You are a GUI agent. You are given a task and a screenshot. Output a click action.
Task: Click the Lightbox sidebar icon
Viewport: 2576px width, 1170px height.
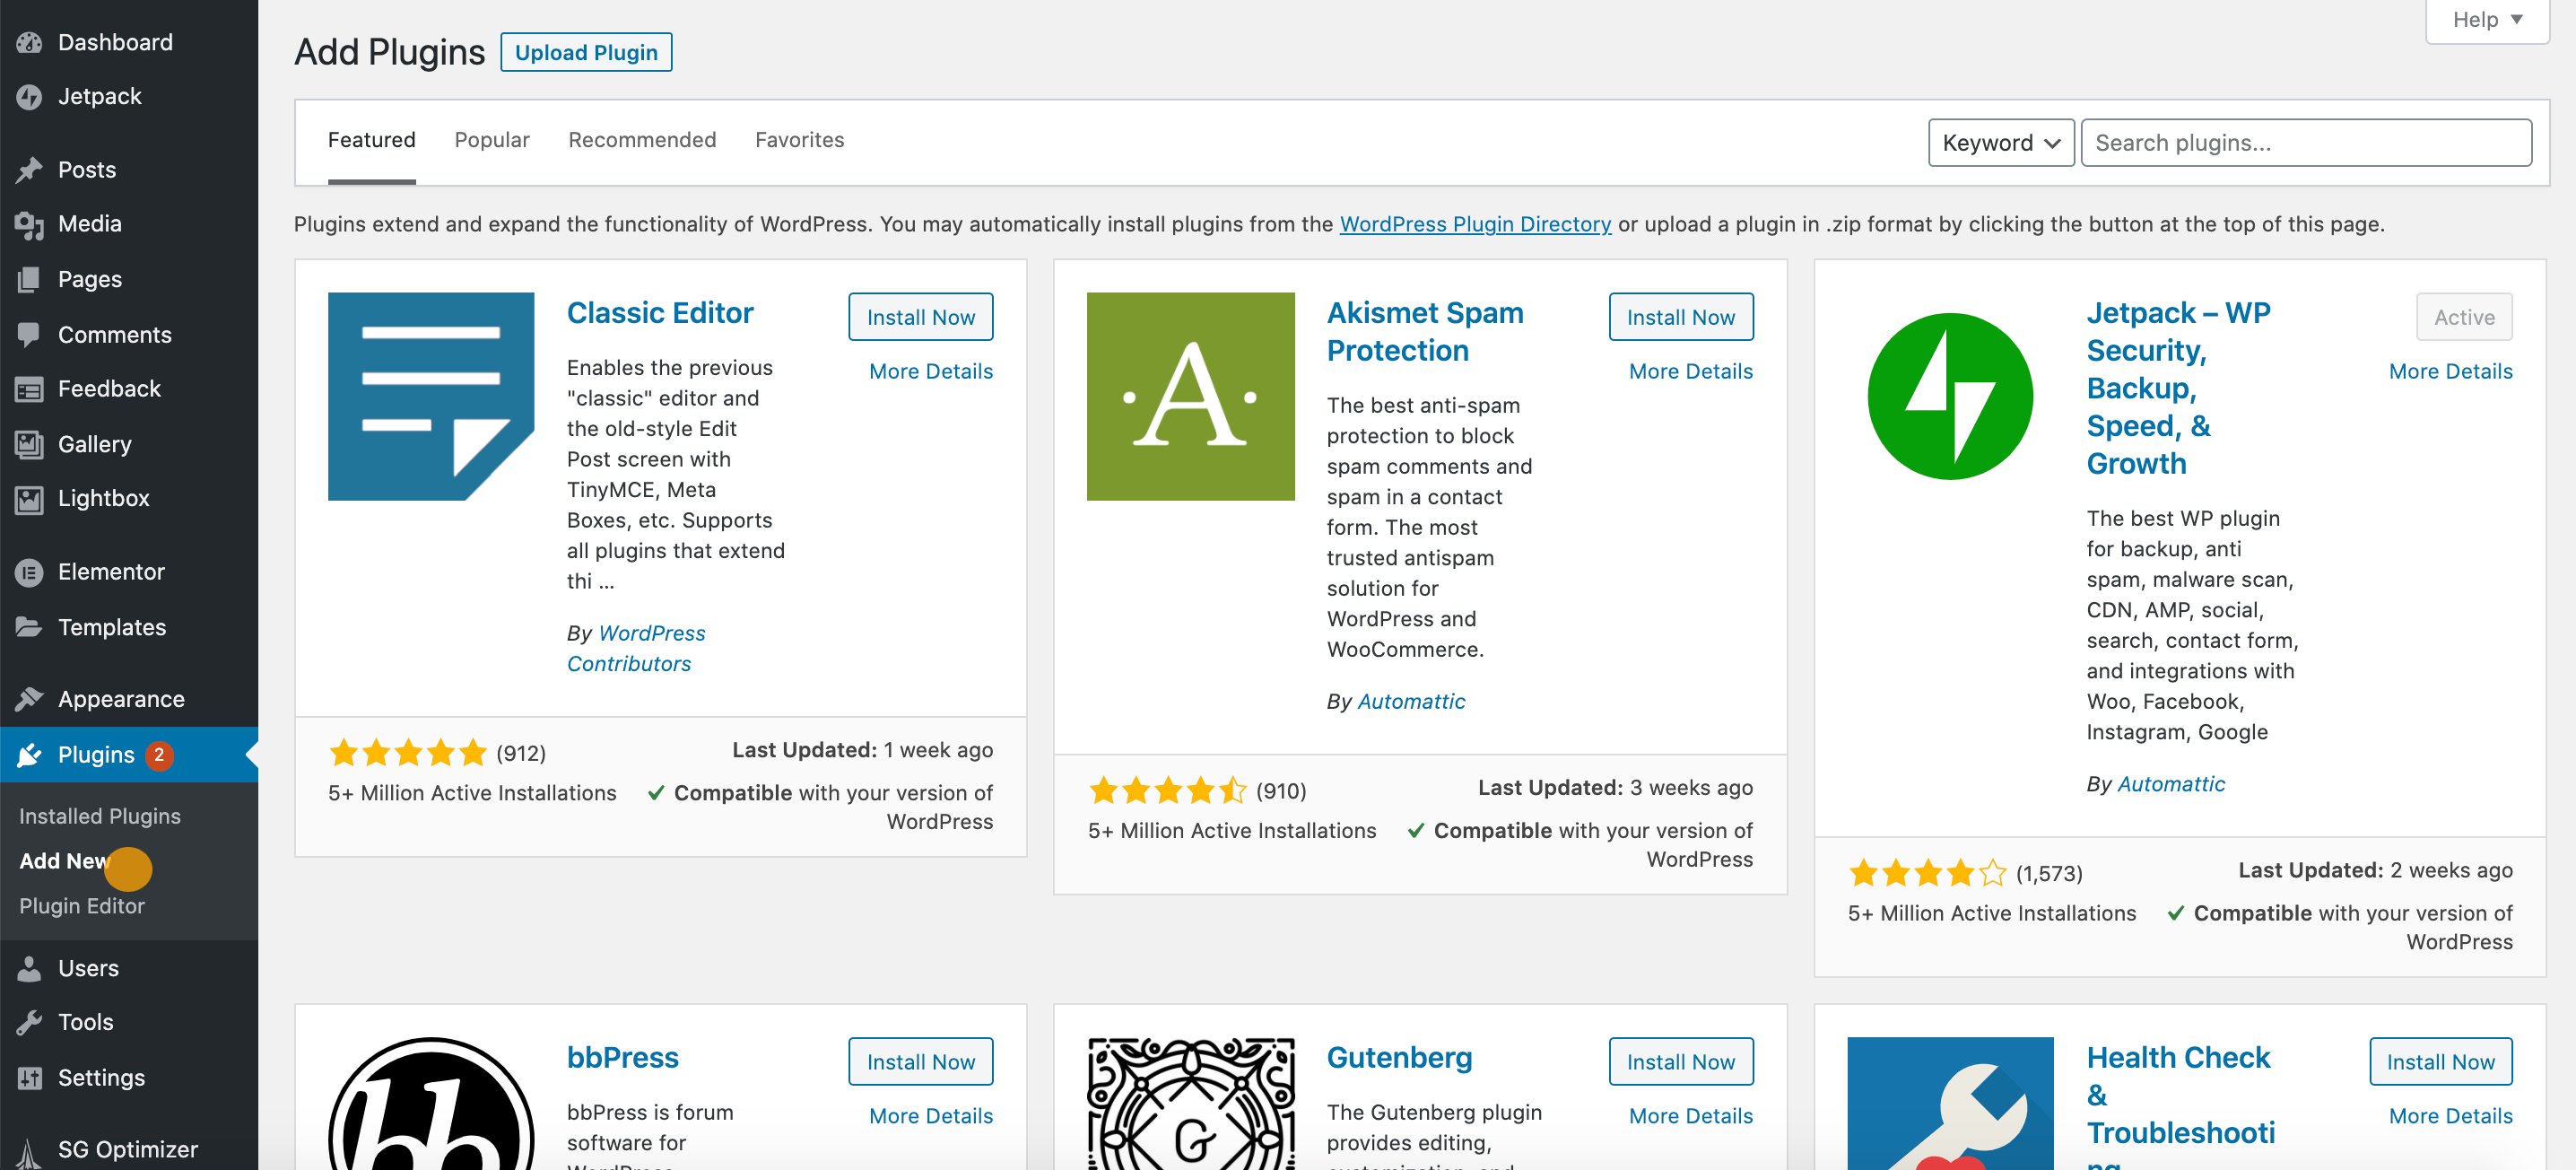[29, 498]
